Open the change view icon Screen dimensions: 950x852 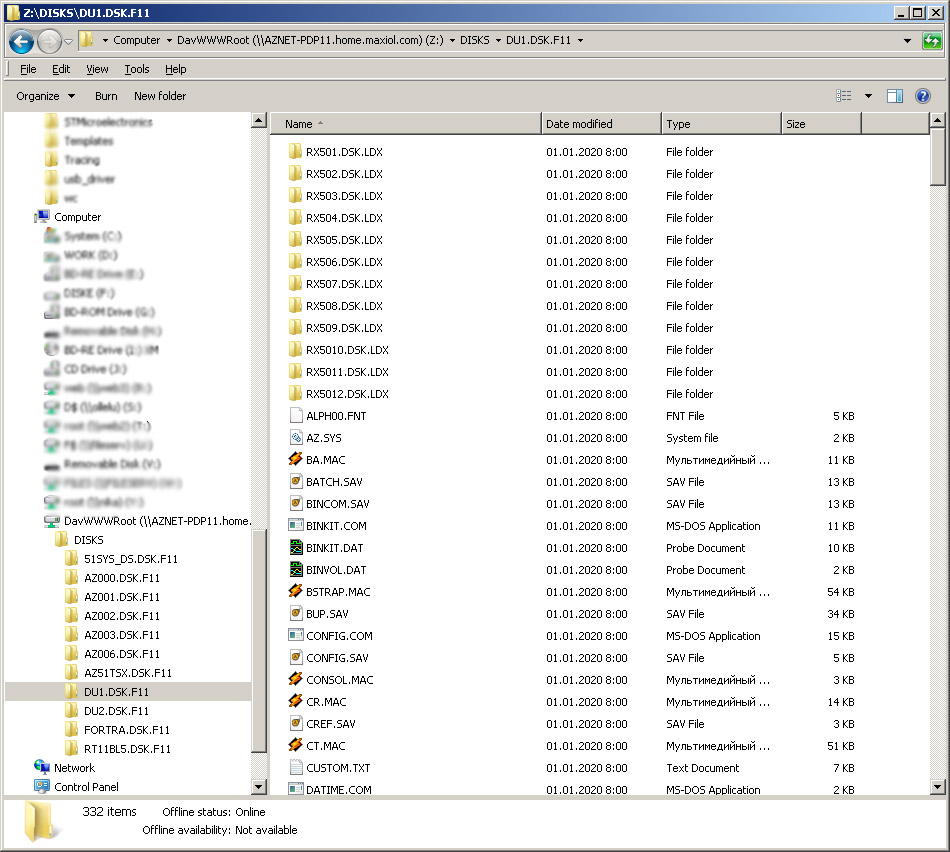(x=844, y=96)
